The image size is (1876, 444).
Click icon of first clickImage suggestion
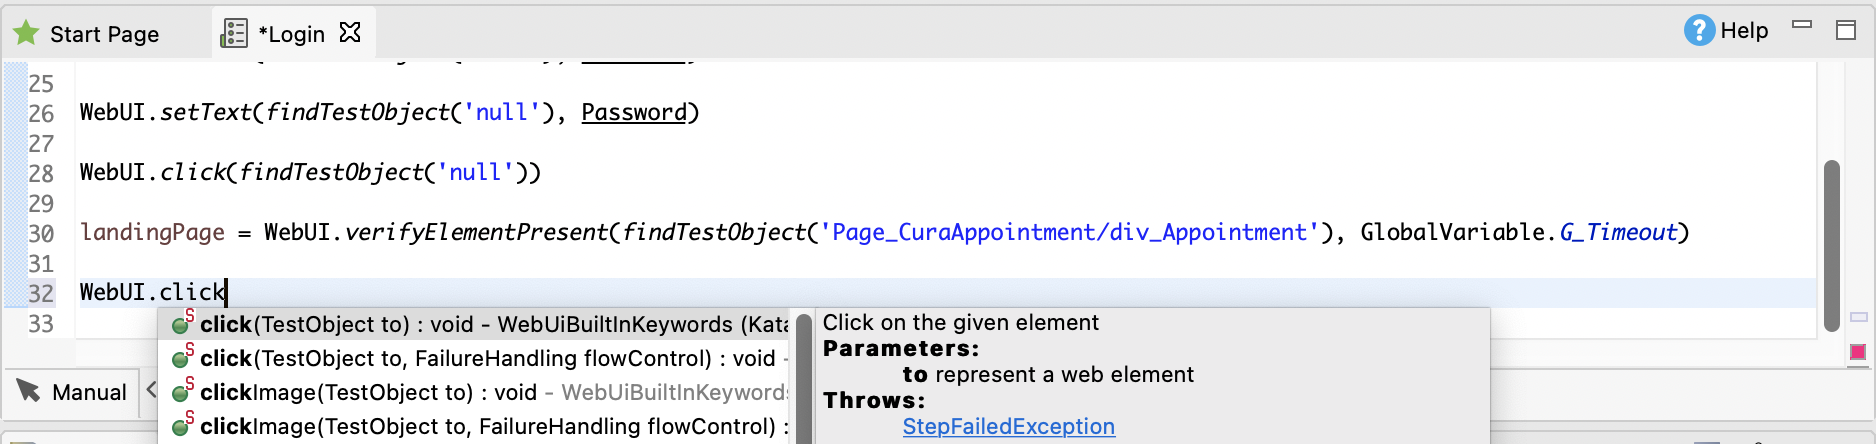[x=182, y=391]
